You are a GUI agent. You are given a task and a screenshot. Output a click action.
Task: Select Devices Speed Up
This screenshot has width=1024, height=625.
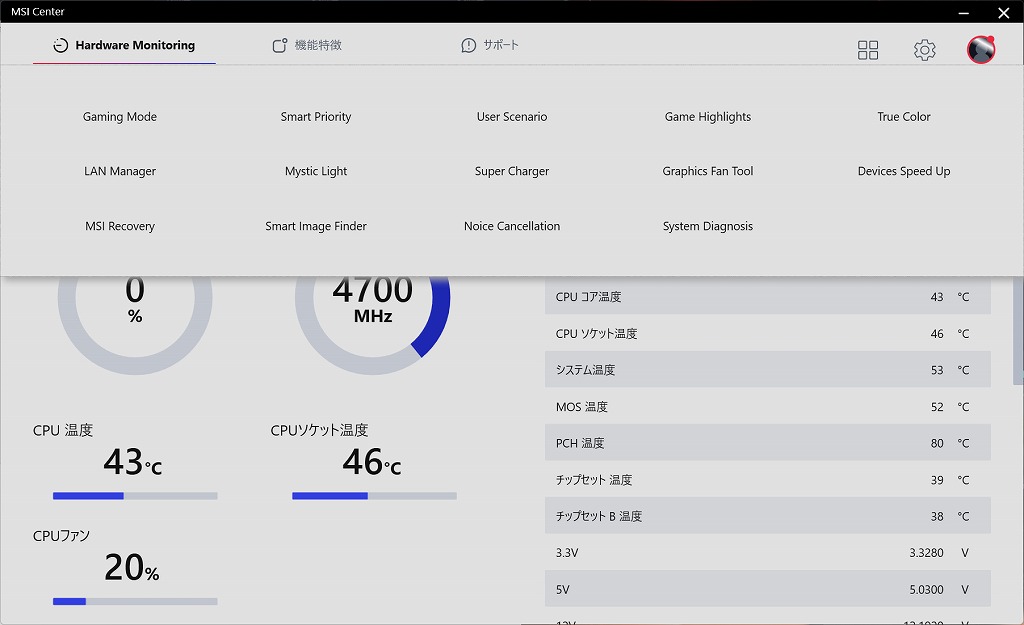(x=904, y=171)
